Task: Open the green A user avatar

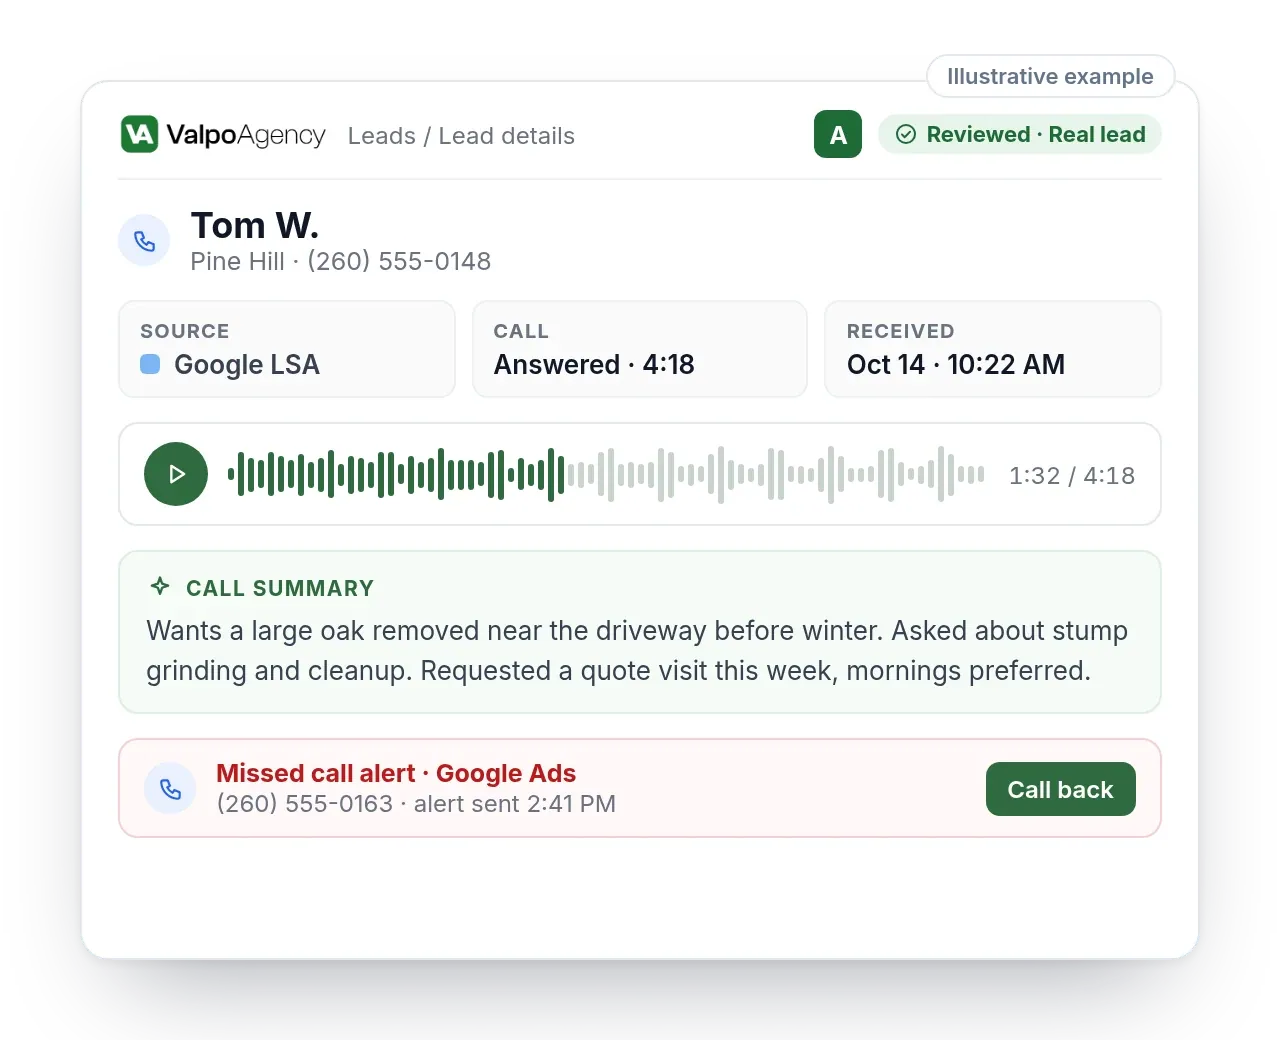Action: coord(838,134)
